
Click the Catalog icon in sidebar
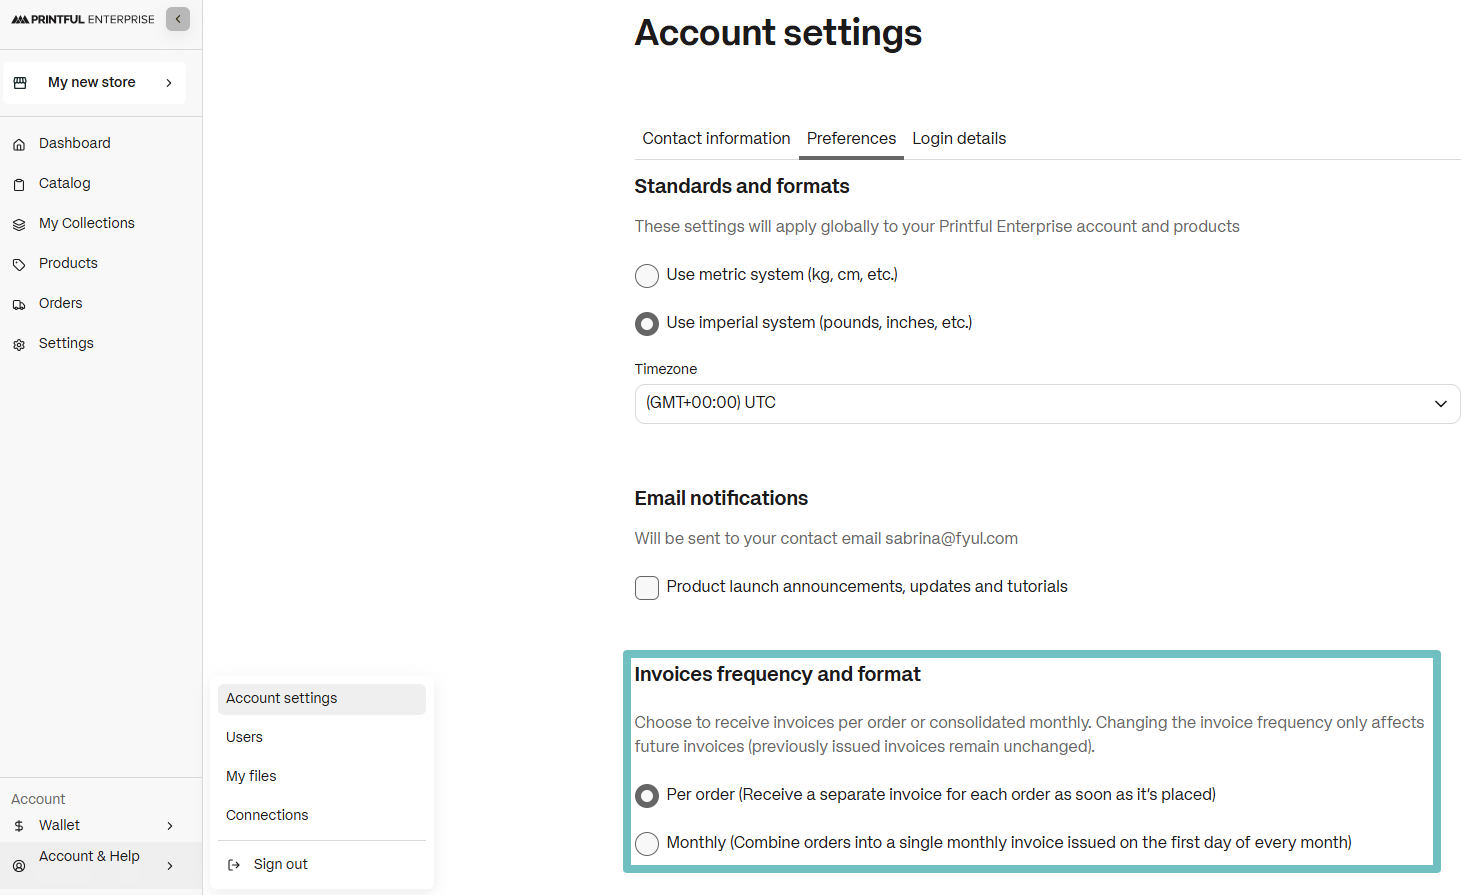pyautogui.click(x=19, y=185)
